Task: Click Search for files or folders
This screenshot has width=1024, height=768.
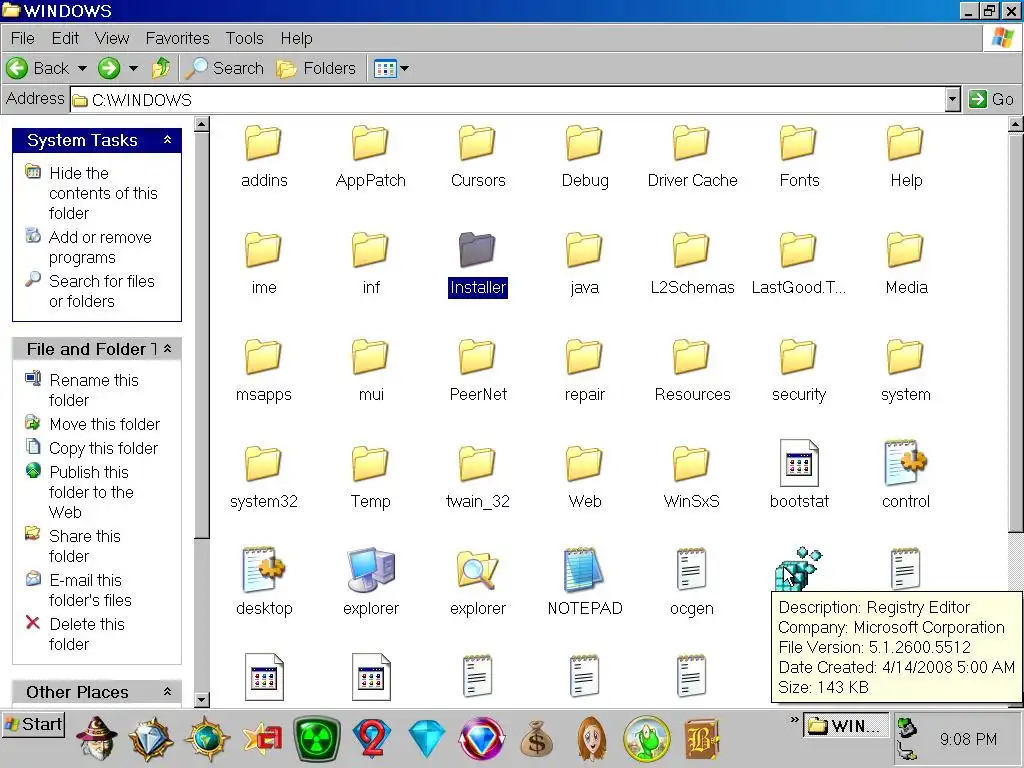Action: click(102, 291)
